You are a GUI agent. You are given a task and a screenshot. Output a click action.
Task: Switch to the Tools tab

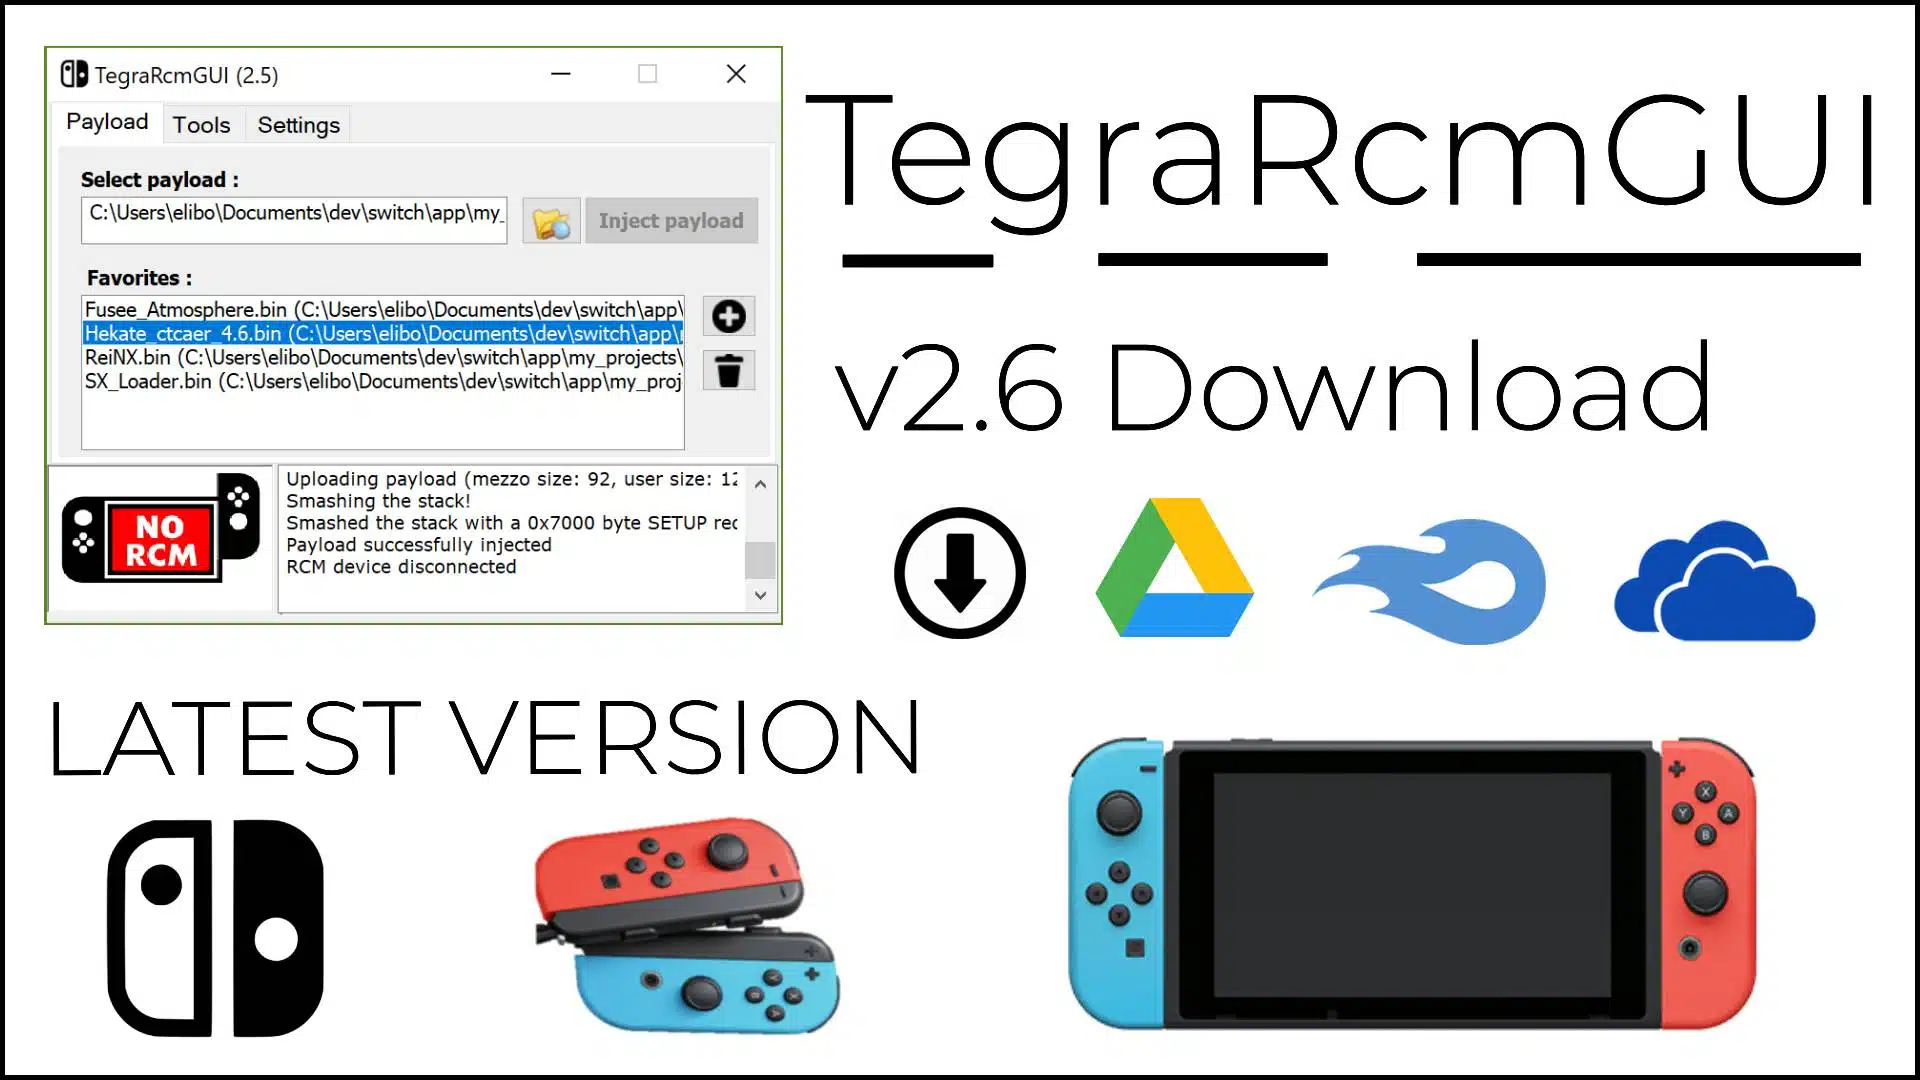[x=200, y=124]
